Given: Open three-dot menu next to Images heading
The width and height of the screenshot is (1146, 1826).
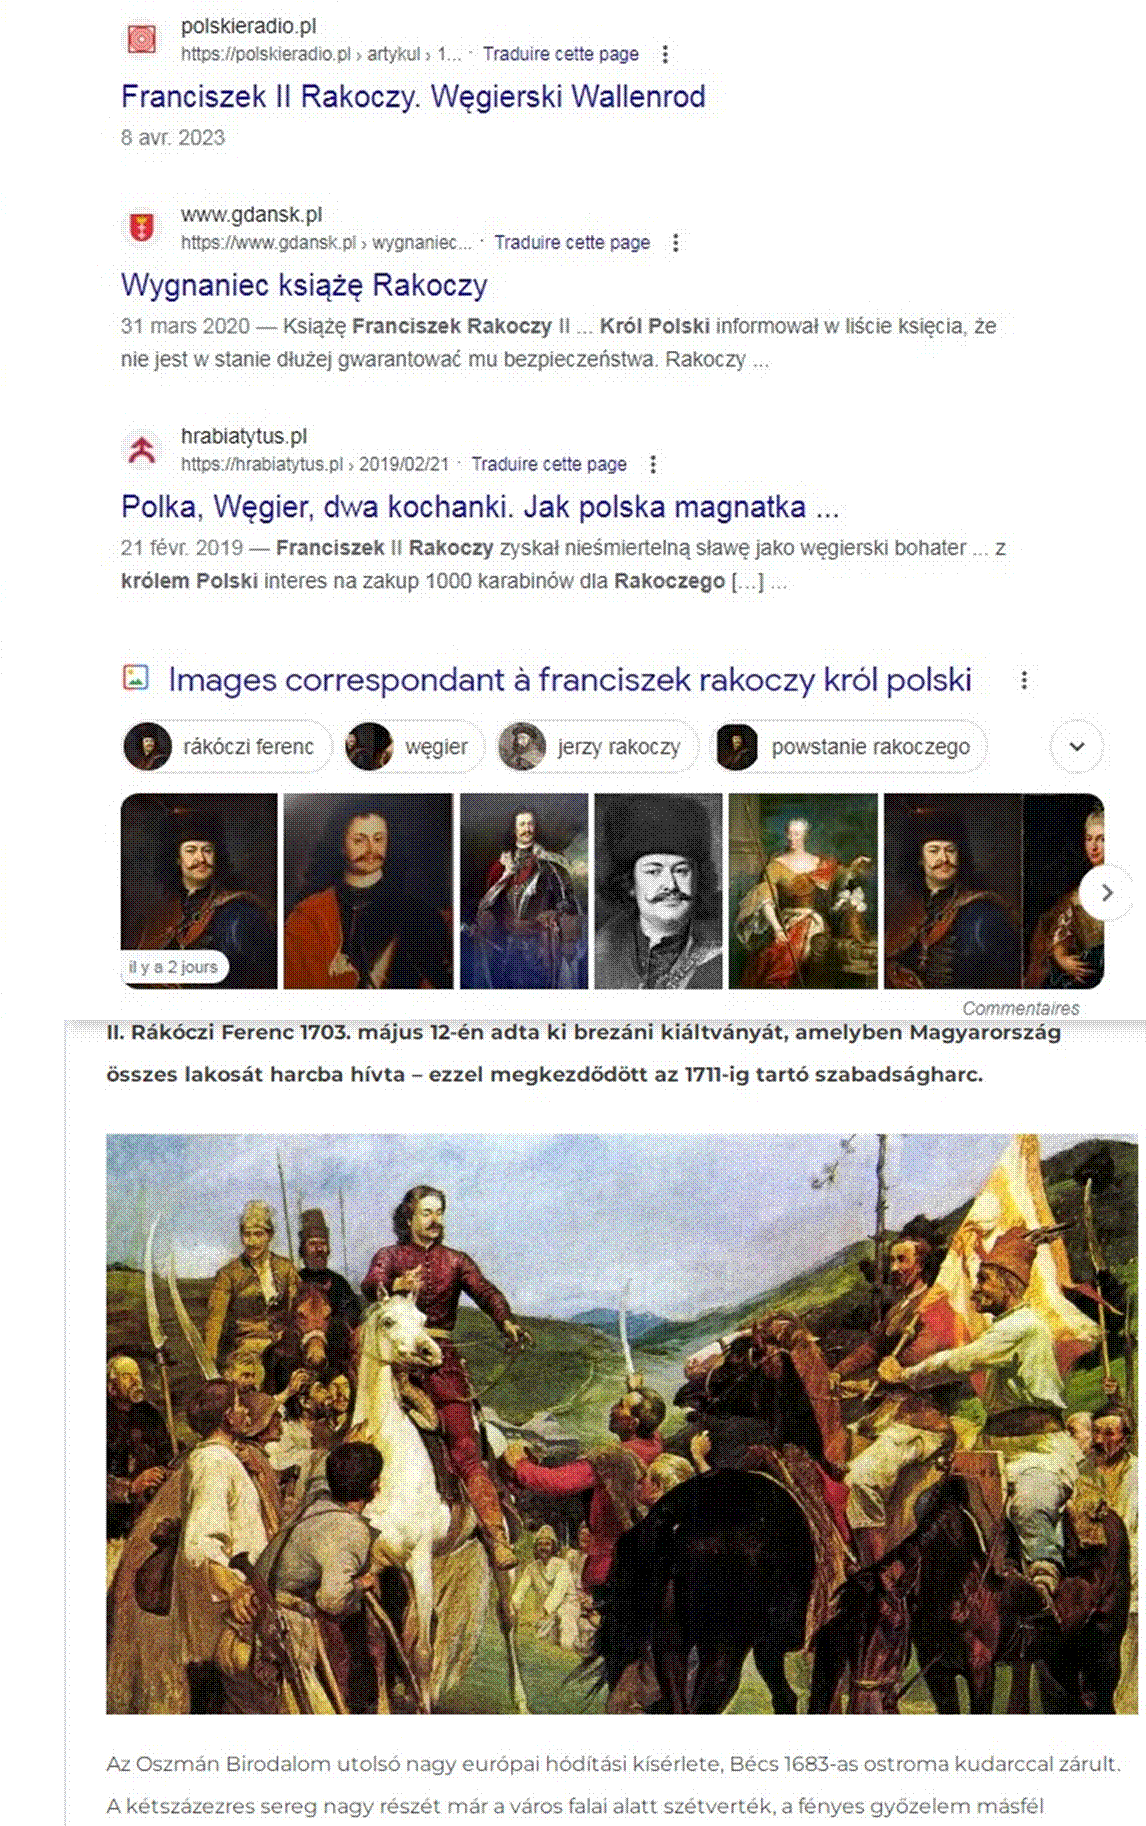Looking at the screenshot, I should click(1024, 680).
